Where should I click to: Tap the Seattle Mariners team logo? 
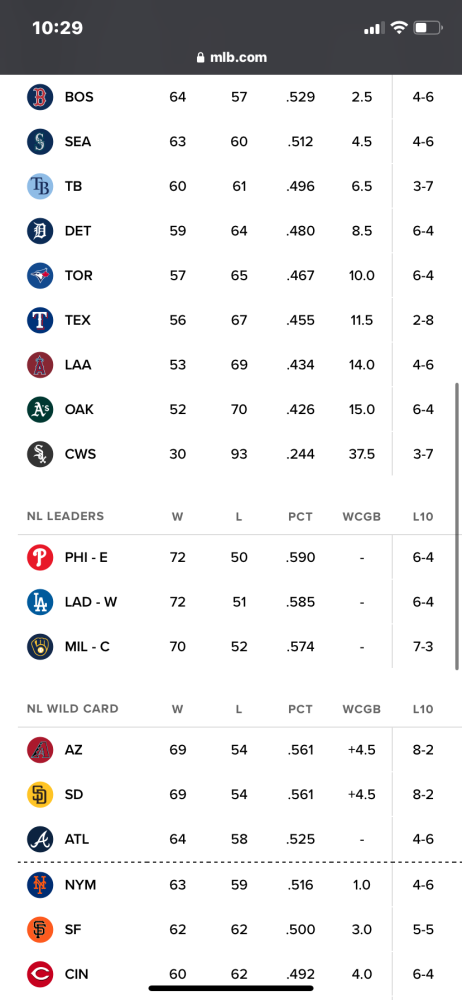click(x=40, y=142)
